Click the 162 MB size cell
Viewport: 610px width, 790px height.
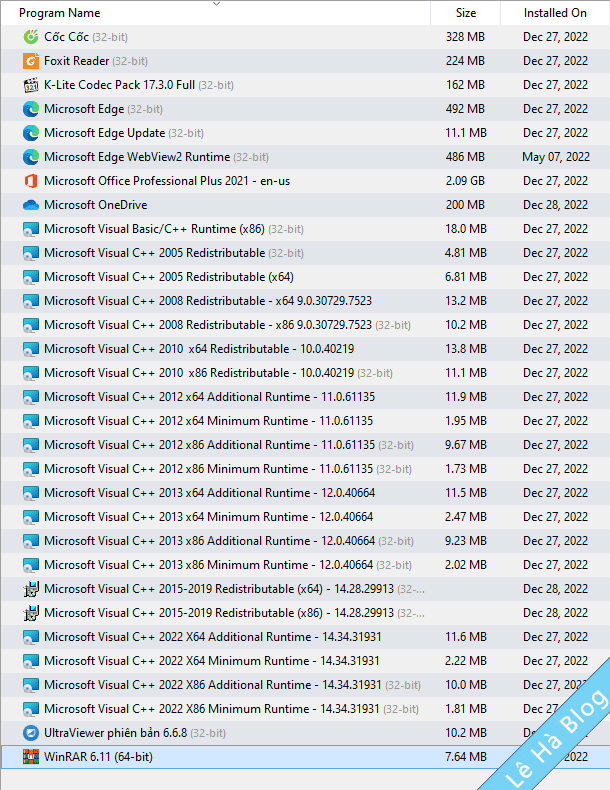465,85
